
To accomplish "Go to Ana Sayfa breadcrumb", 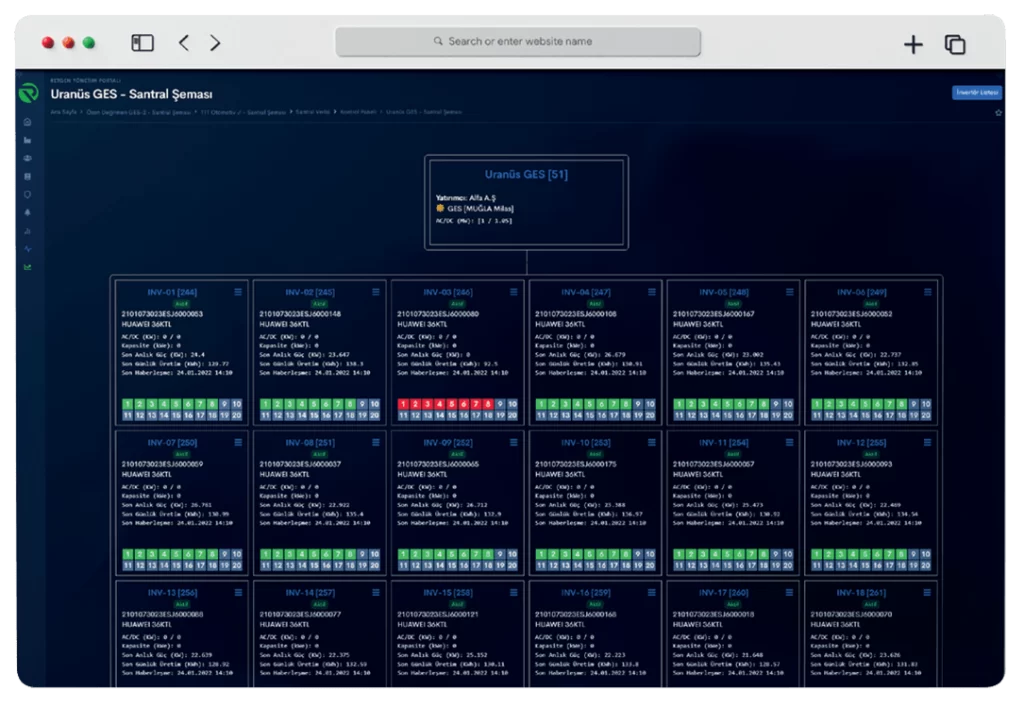I will (63, 112).
